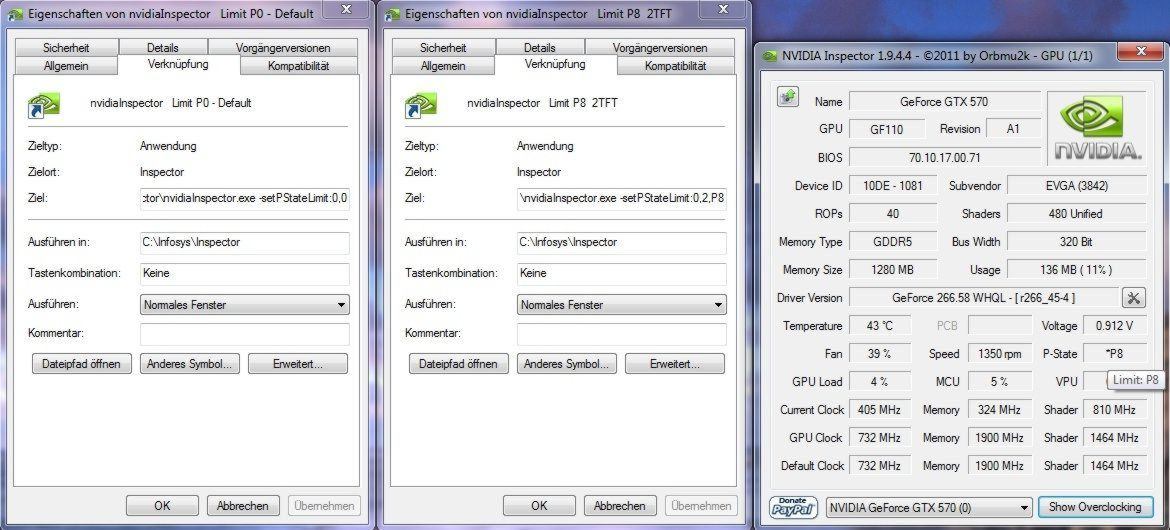Click the NVIDIA logo in Inspector window
1170x530 pixels.
click(x=1097, y=130)
